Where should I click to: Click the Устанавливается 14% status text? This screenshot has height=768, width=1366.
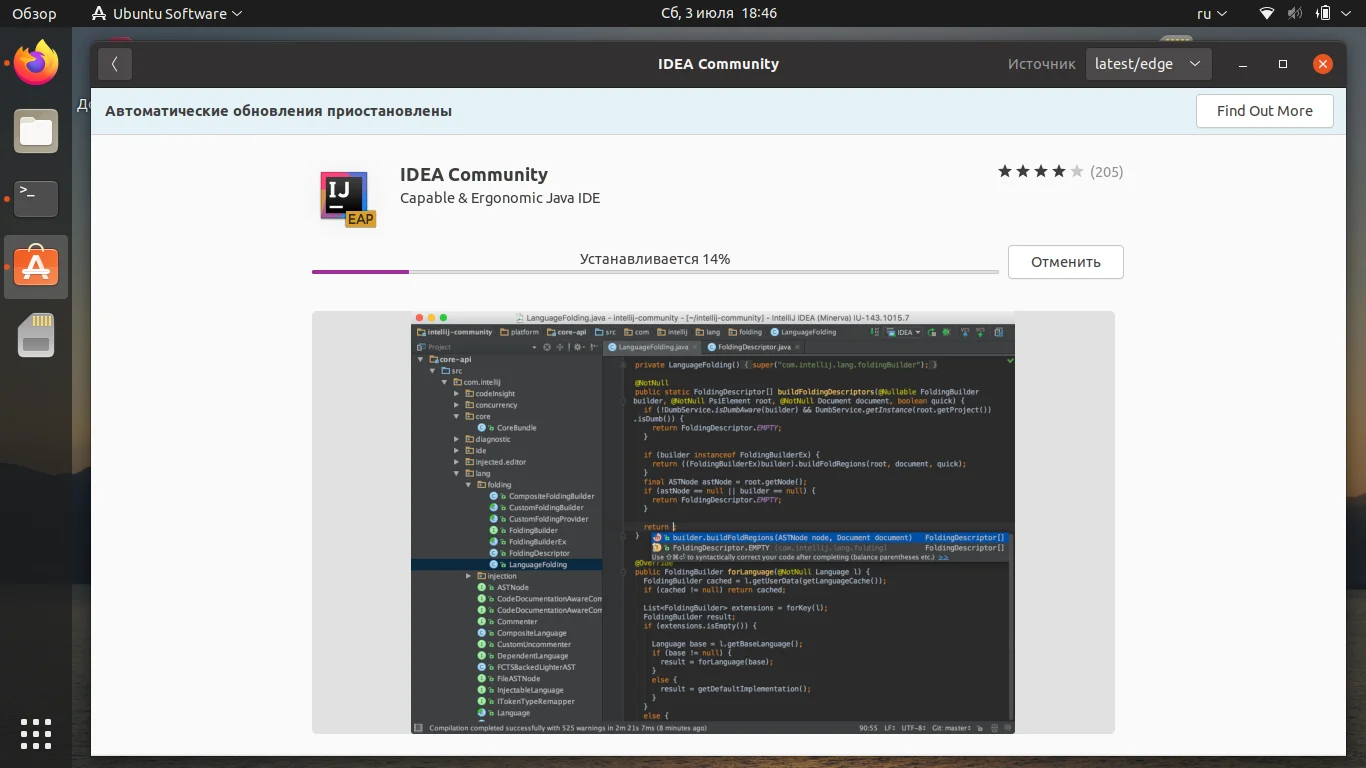655,259
